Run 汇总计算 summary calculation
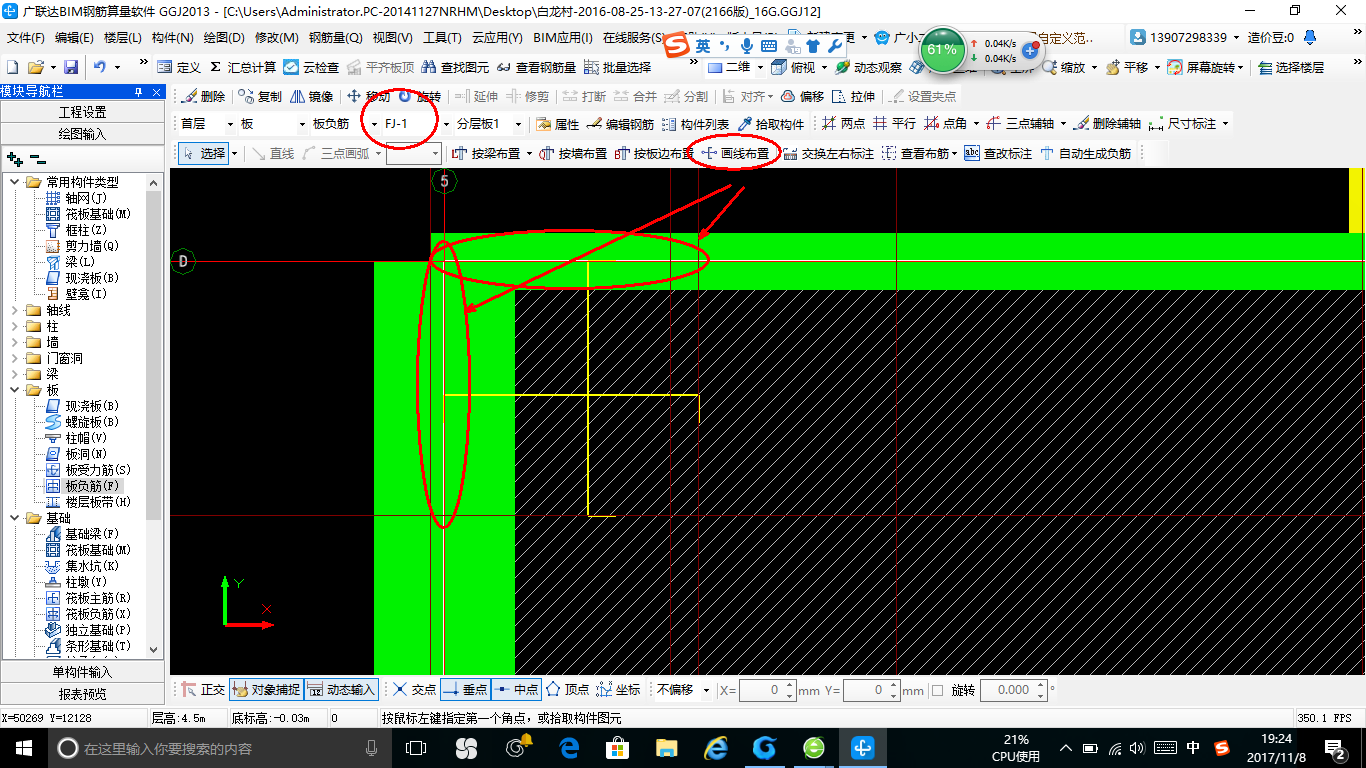The width and height of the screenshot is (1366, 768). point(242,67)
